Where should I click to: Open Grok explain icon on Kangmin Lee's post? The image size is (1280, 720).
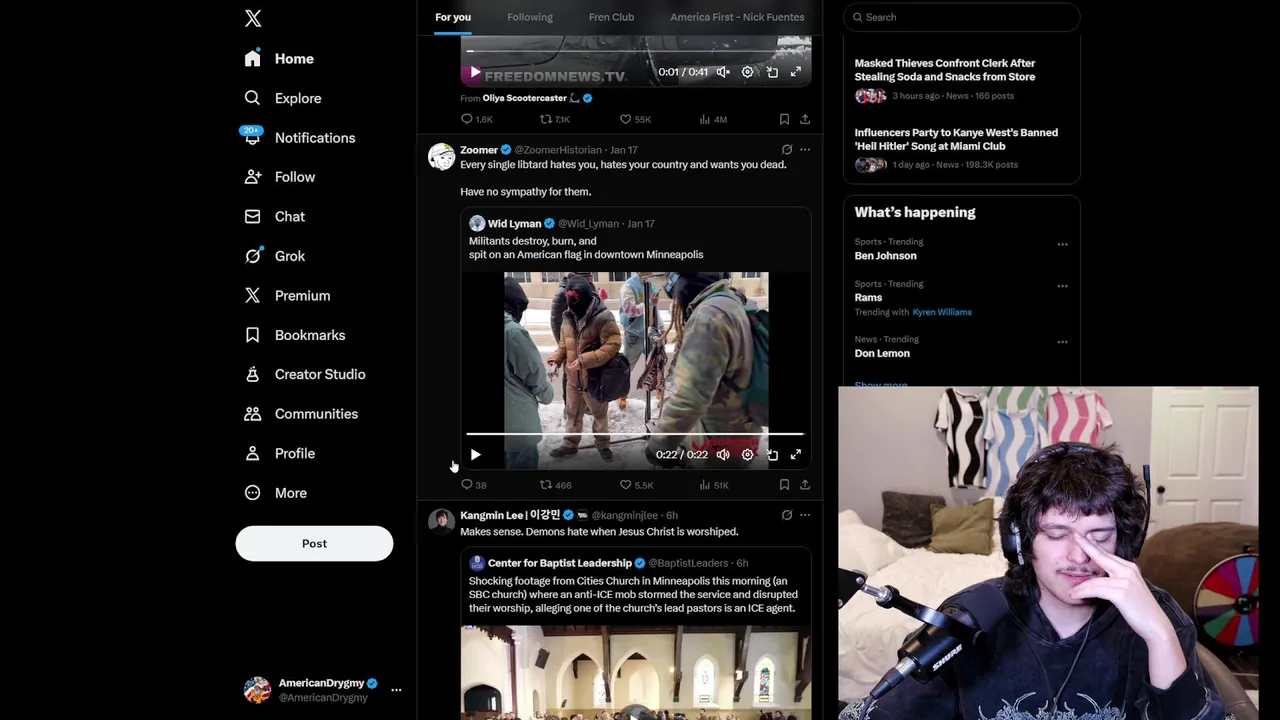787,515
